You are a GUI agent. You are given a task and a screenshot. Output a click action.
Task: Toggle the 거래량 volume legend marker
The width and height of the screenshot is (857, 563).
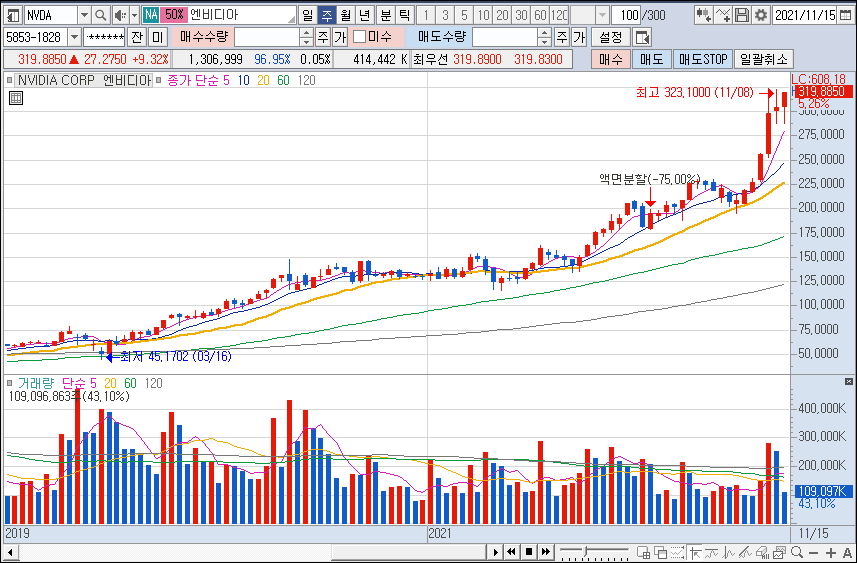click(9, 383)
